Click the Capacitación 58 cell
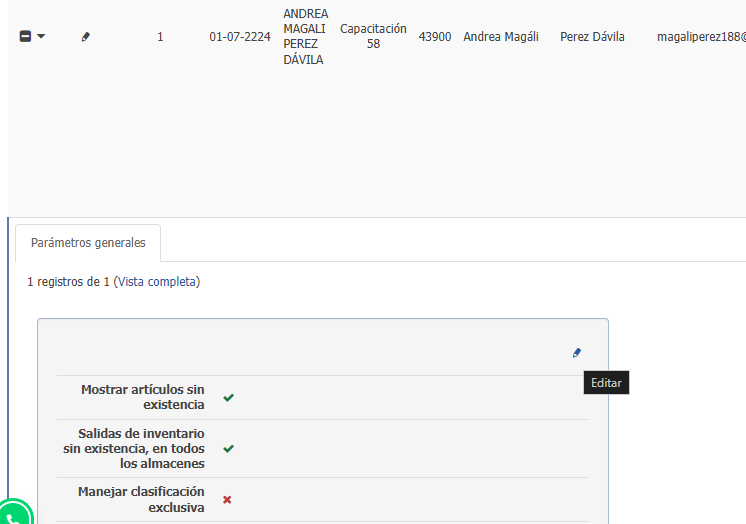Screen dimensions: 746x524 pos(373,37)
